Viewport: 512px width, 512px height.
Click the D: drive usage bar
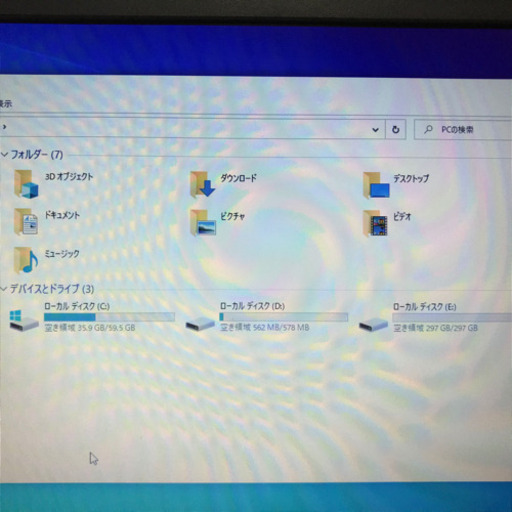[x=284, y=317]
